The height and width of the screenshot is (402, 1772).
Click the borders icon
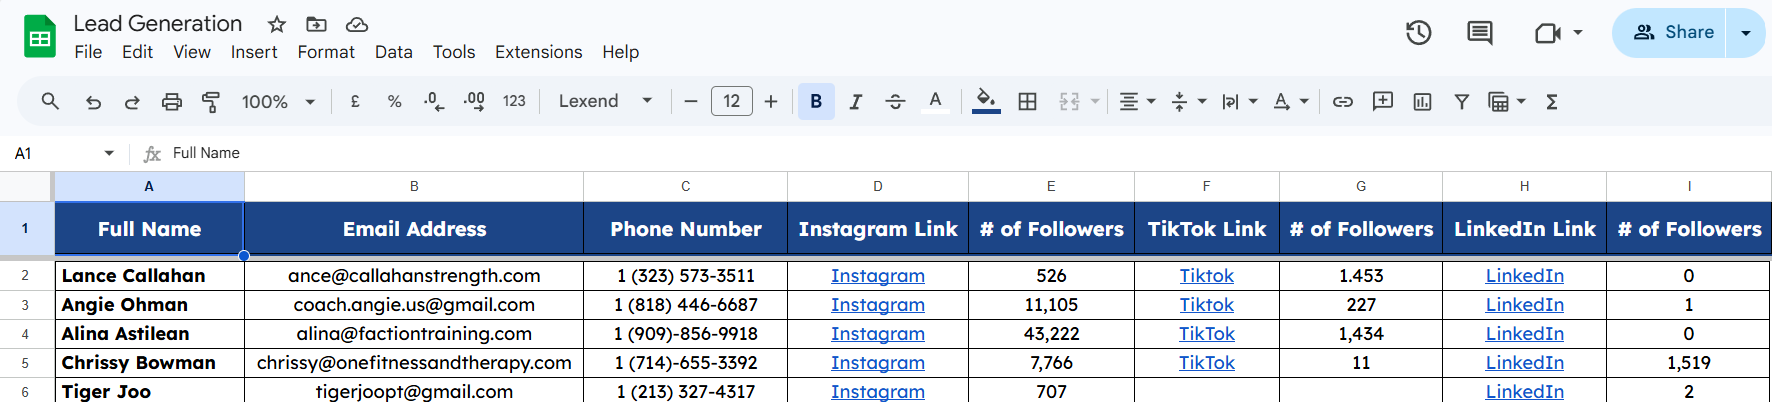(1027, 101)
